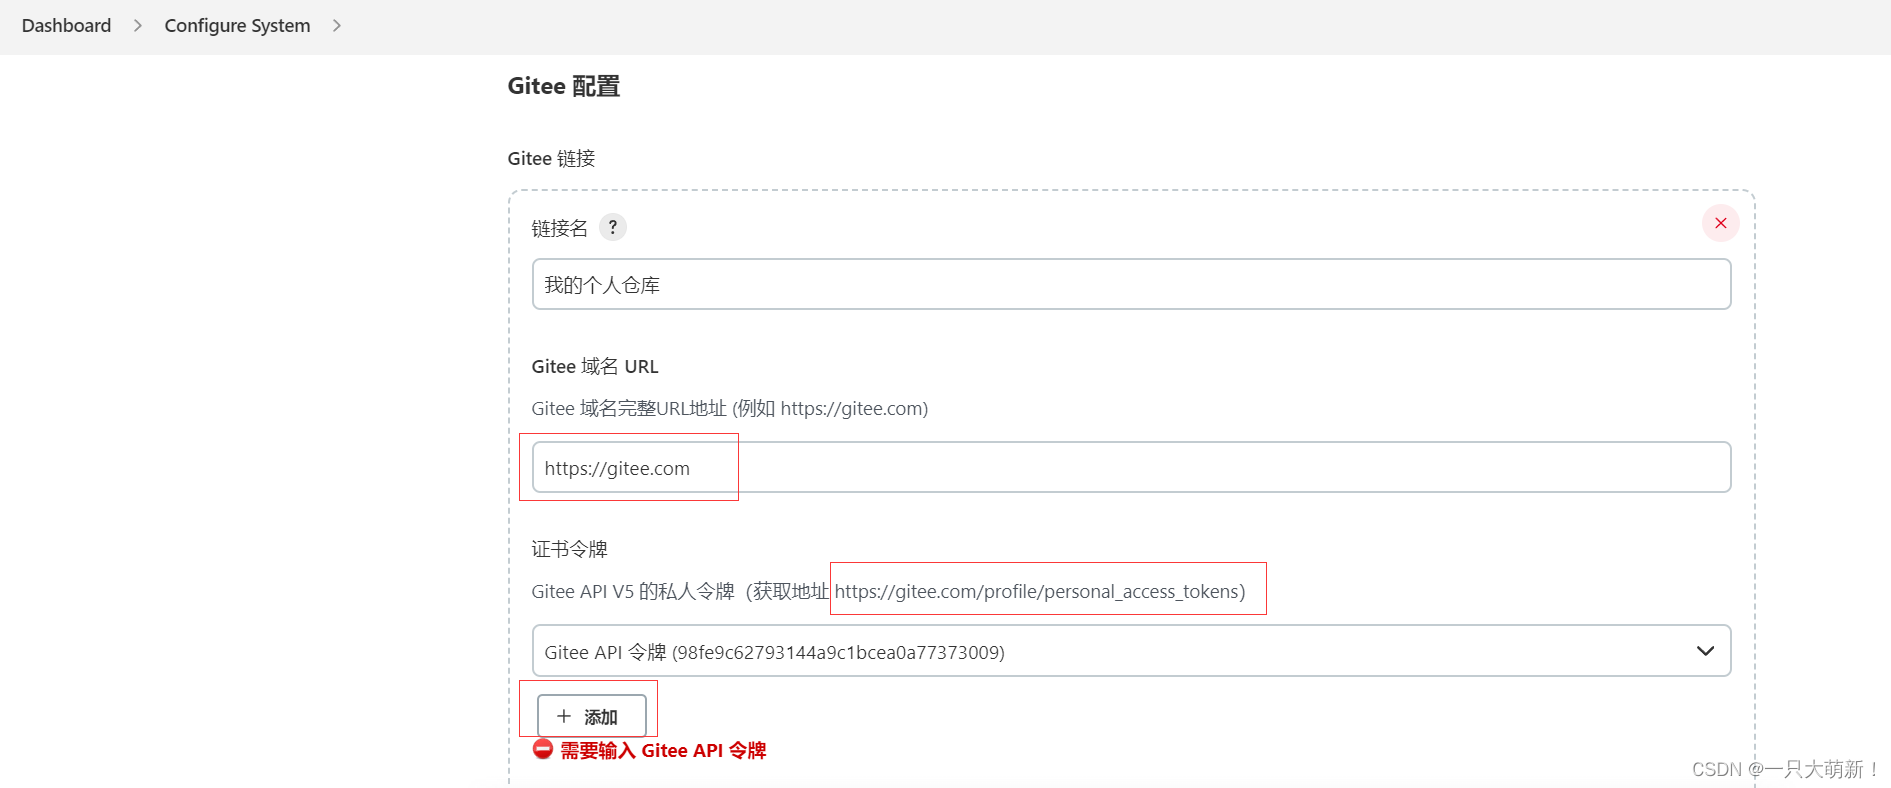Viewport: 1891px width, 788px height.
Task: Select the Gitee 配置 section heading
Action: coord(563,86)
